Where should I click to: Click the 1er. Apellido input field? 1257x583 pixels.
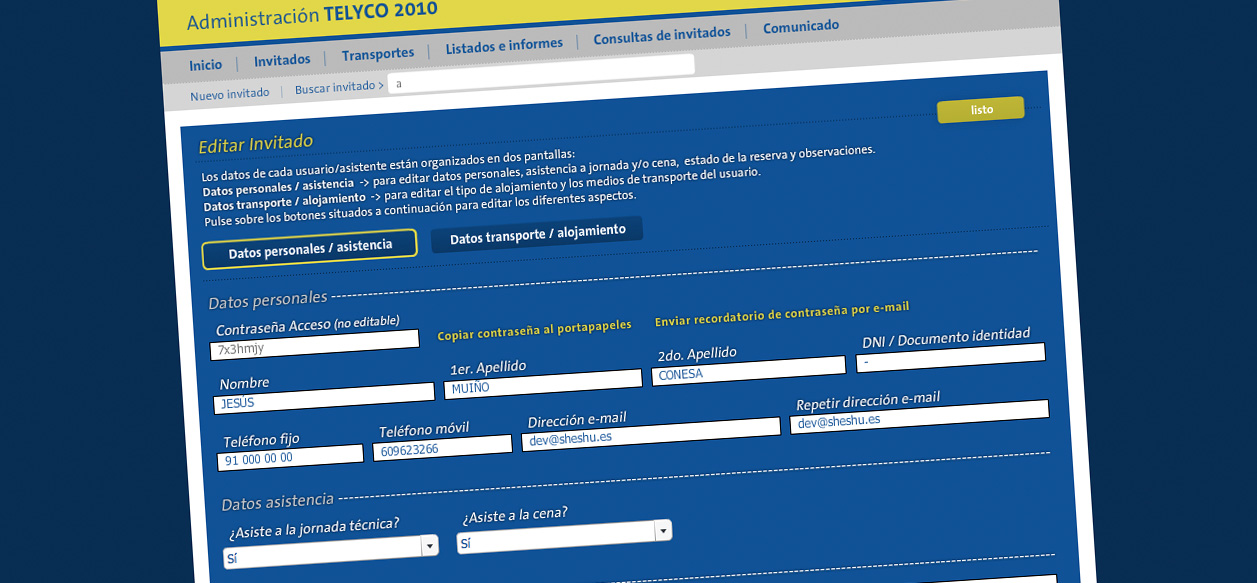(544, 382)
